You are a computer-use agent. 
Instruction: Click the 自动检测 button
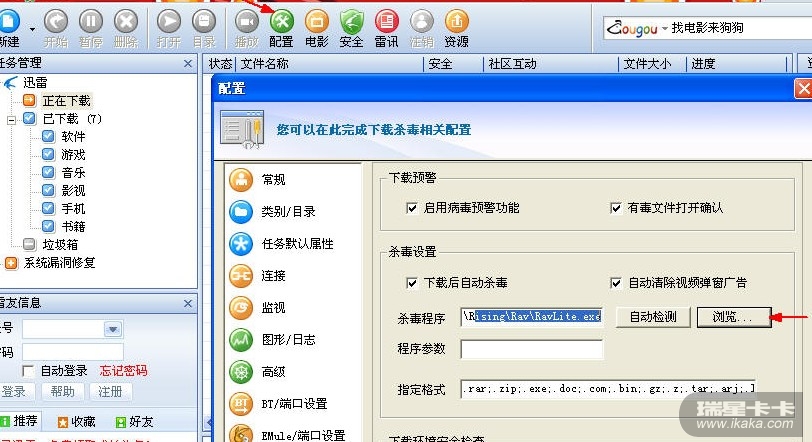click(x=653, y=317)
